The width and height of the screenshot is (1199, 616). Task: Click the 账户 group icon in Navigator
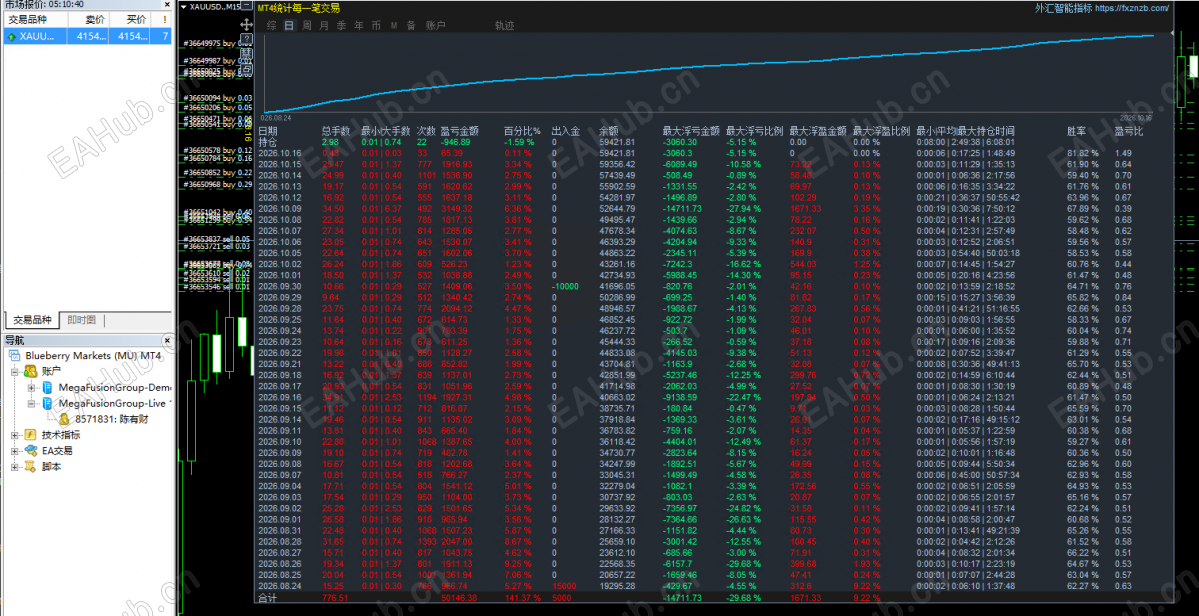click(x=31, y=371)
